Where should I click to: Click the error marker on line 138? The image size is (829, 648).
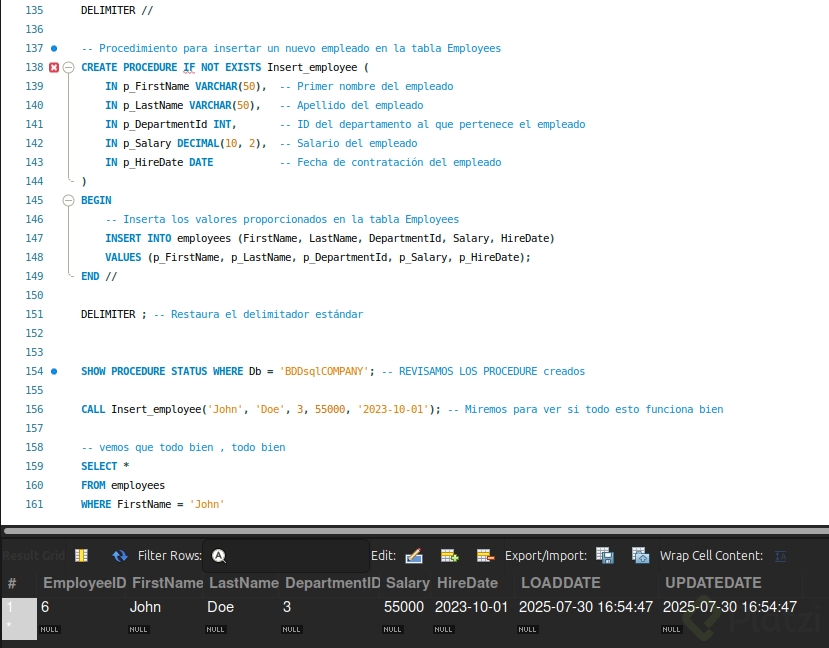[x=54, y=67]
